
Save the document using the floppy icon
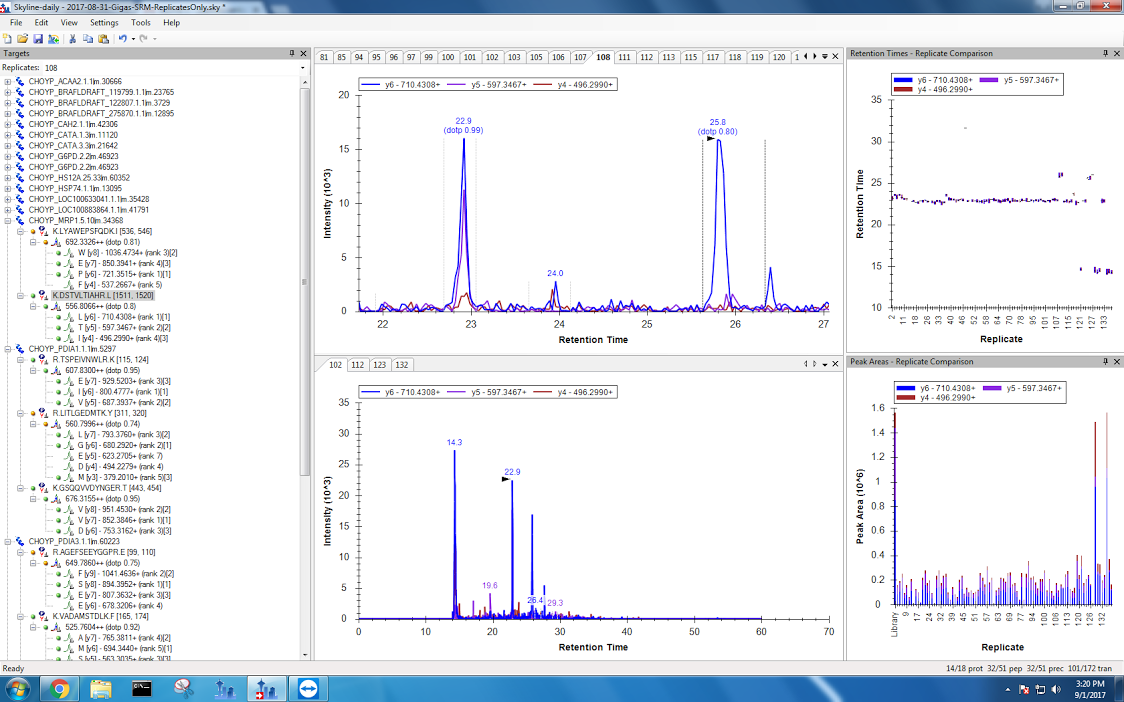tap(36, 38)
